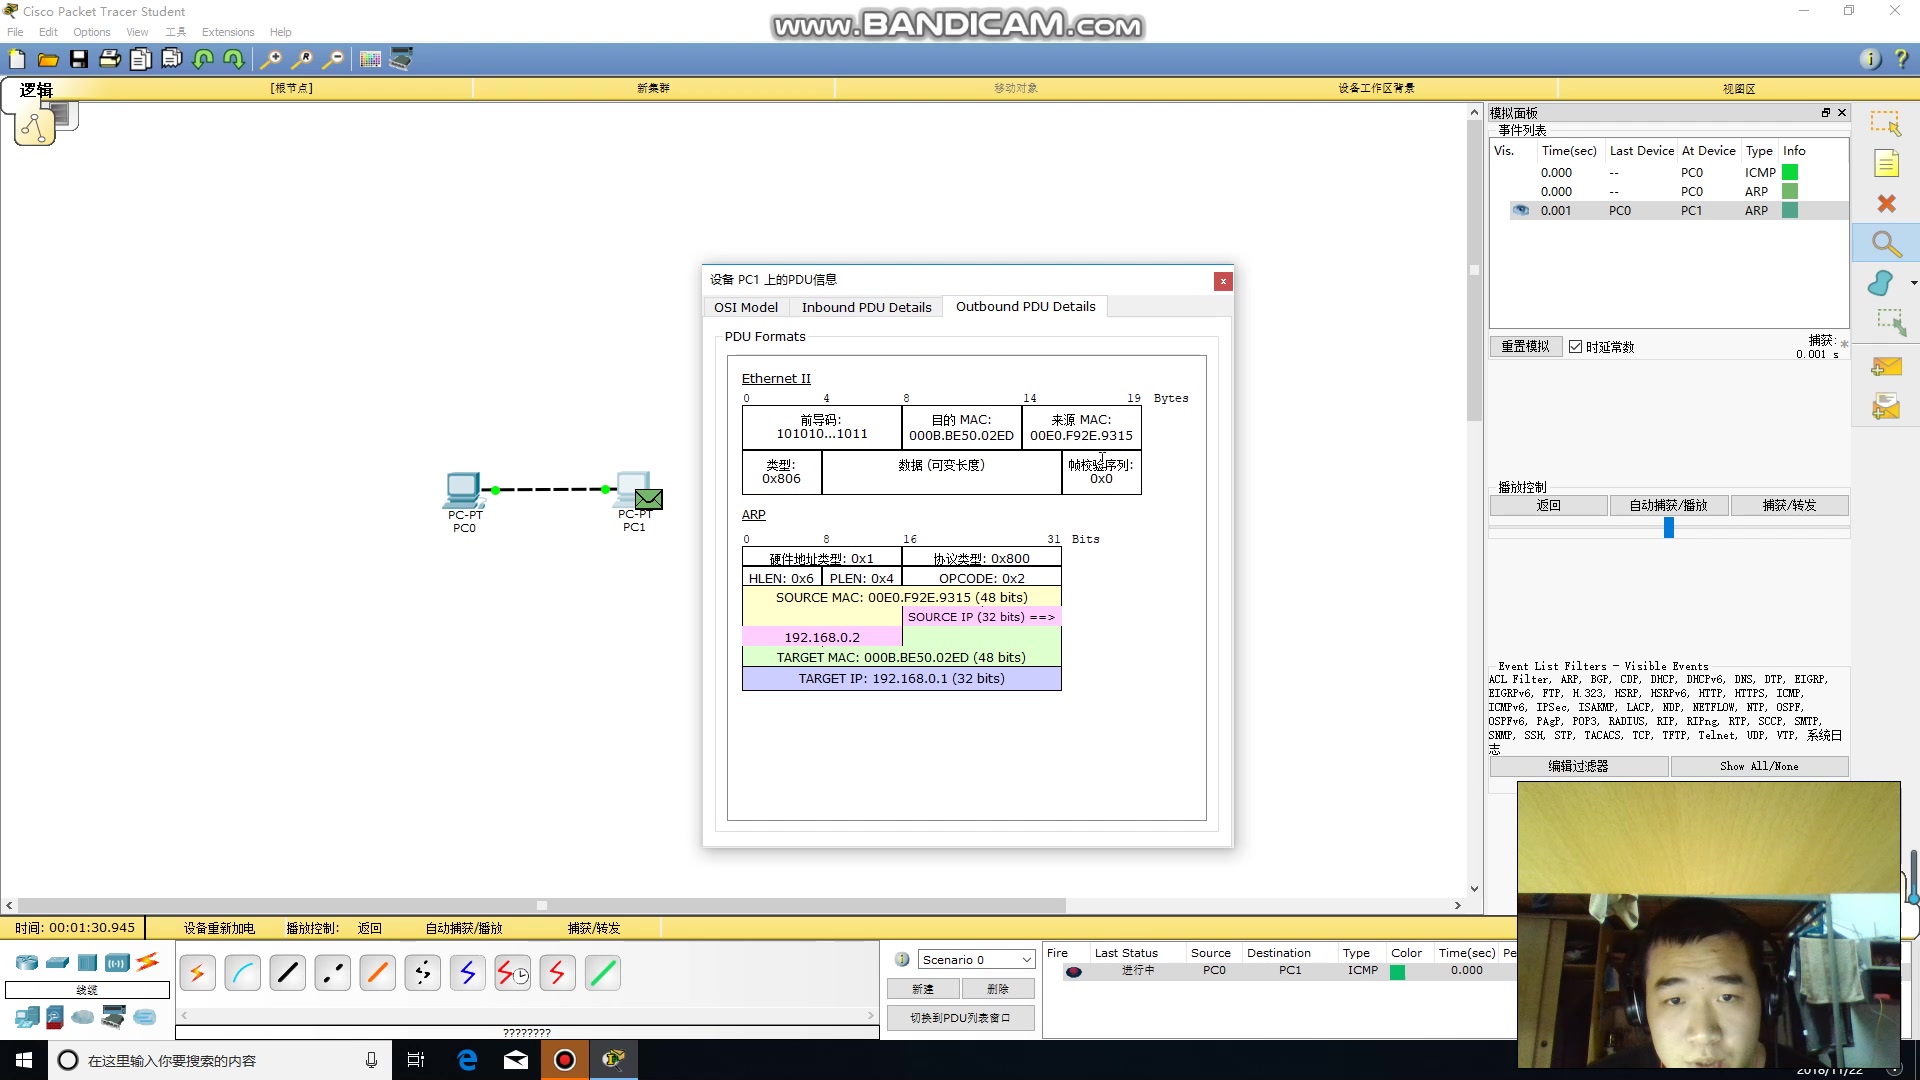The height and width of the screenshot is (1080, 1920).
Task: Switch to Inbound PDU Details tab
Action: [866, 307]
